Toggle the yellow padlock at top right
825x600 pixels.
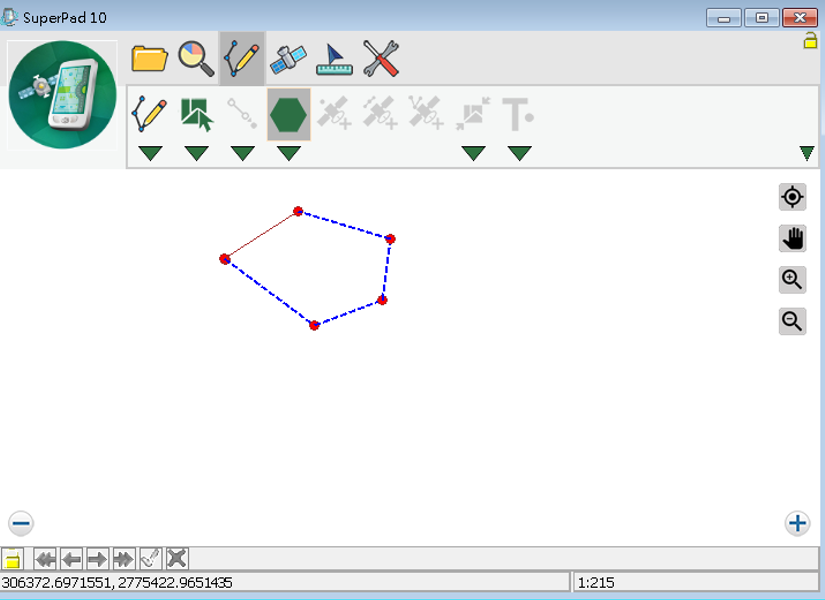(810, 41)
